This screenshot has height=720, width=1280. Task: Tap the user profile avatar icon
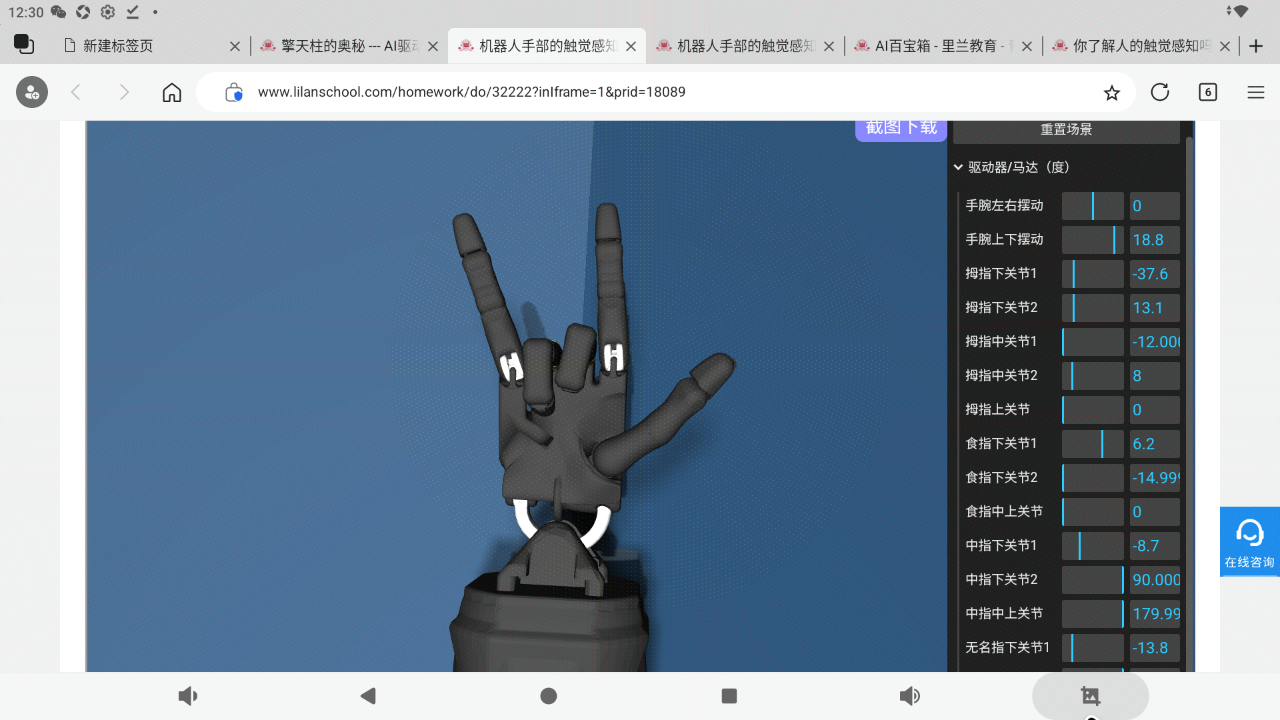[x=31, y=92]
